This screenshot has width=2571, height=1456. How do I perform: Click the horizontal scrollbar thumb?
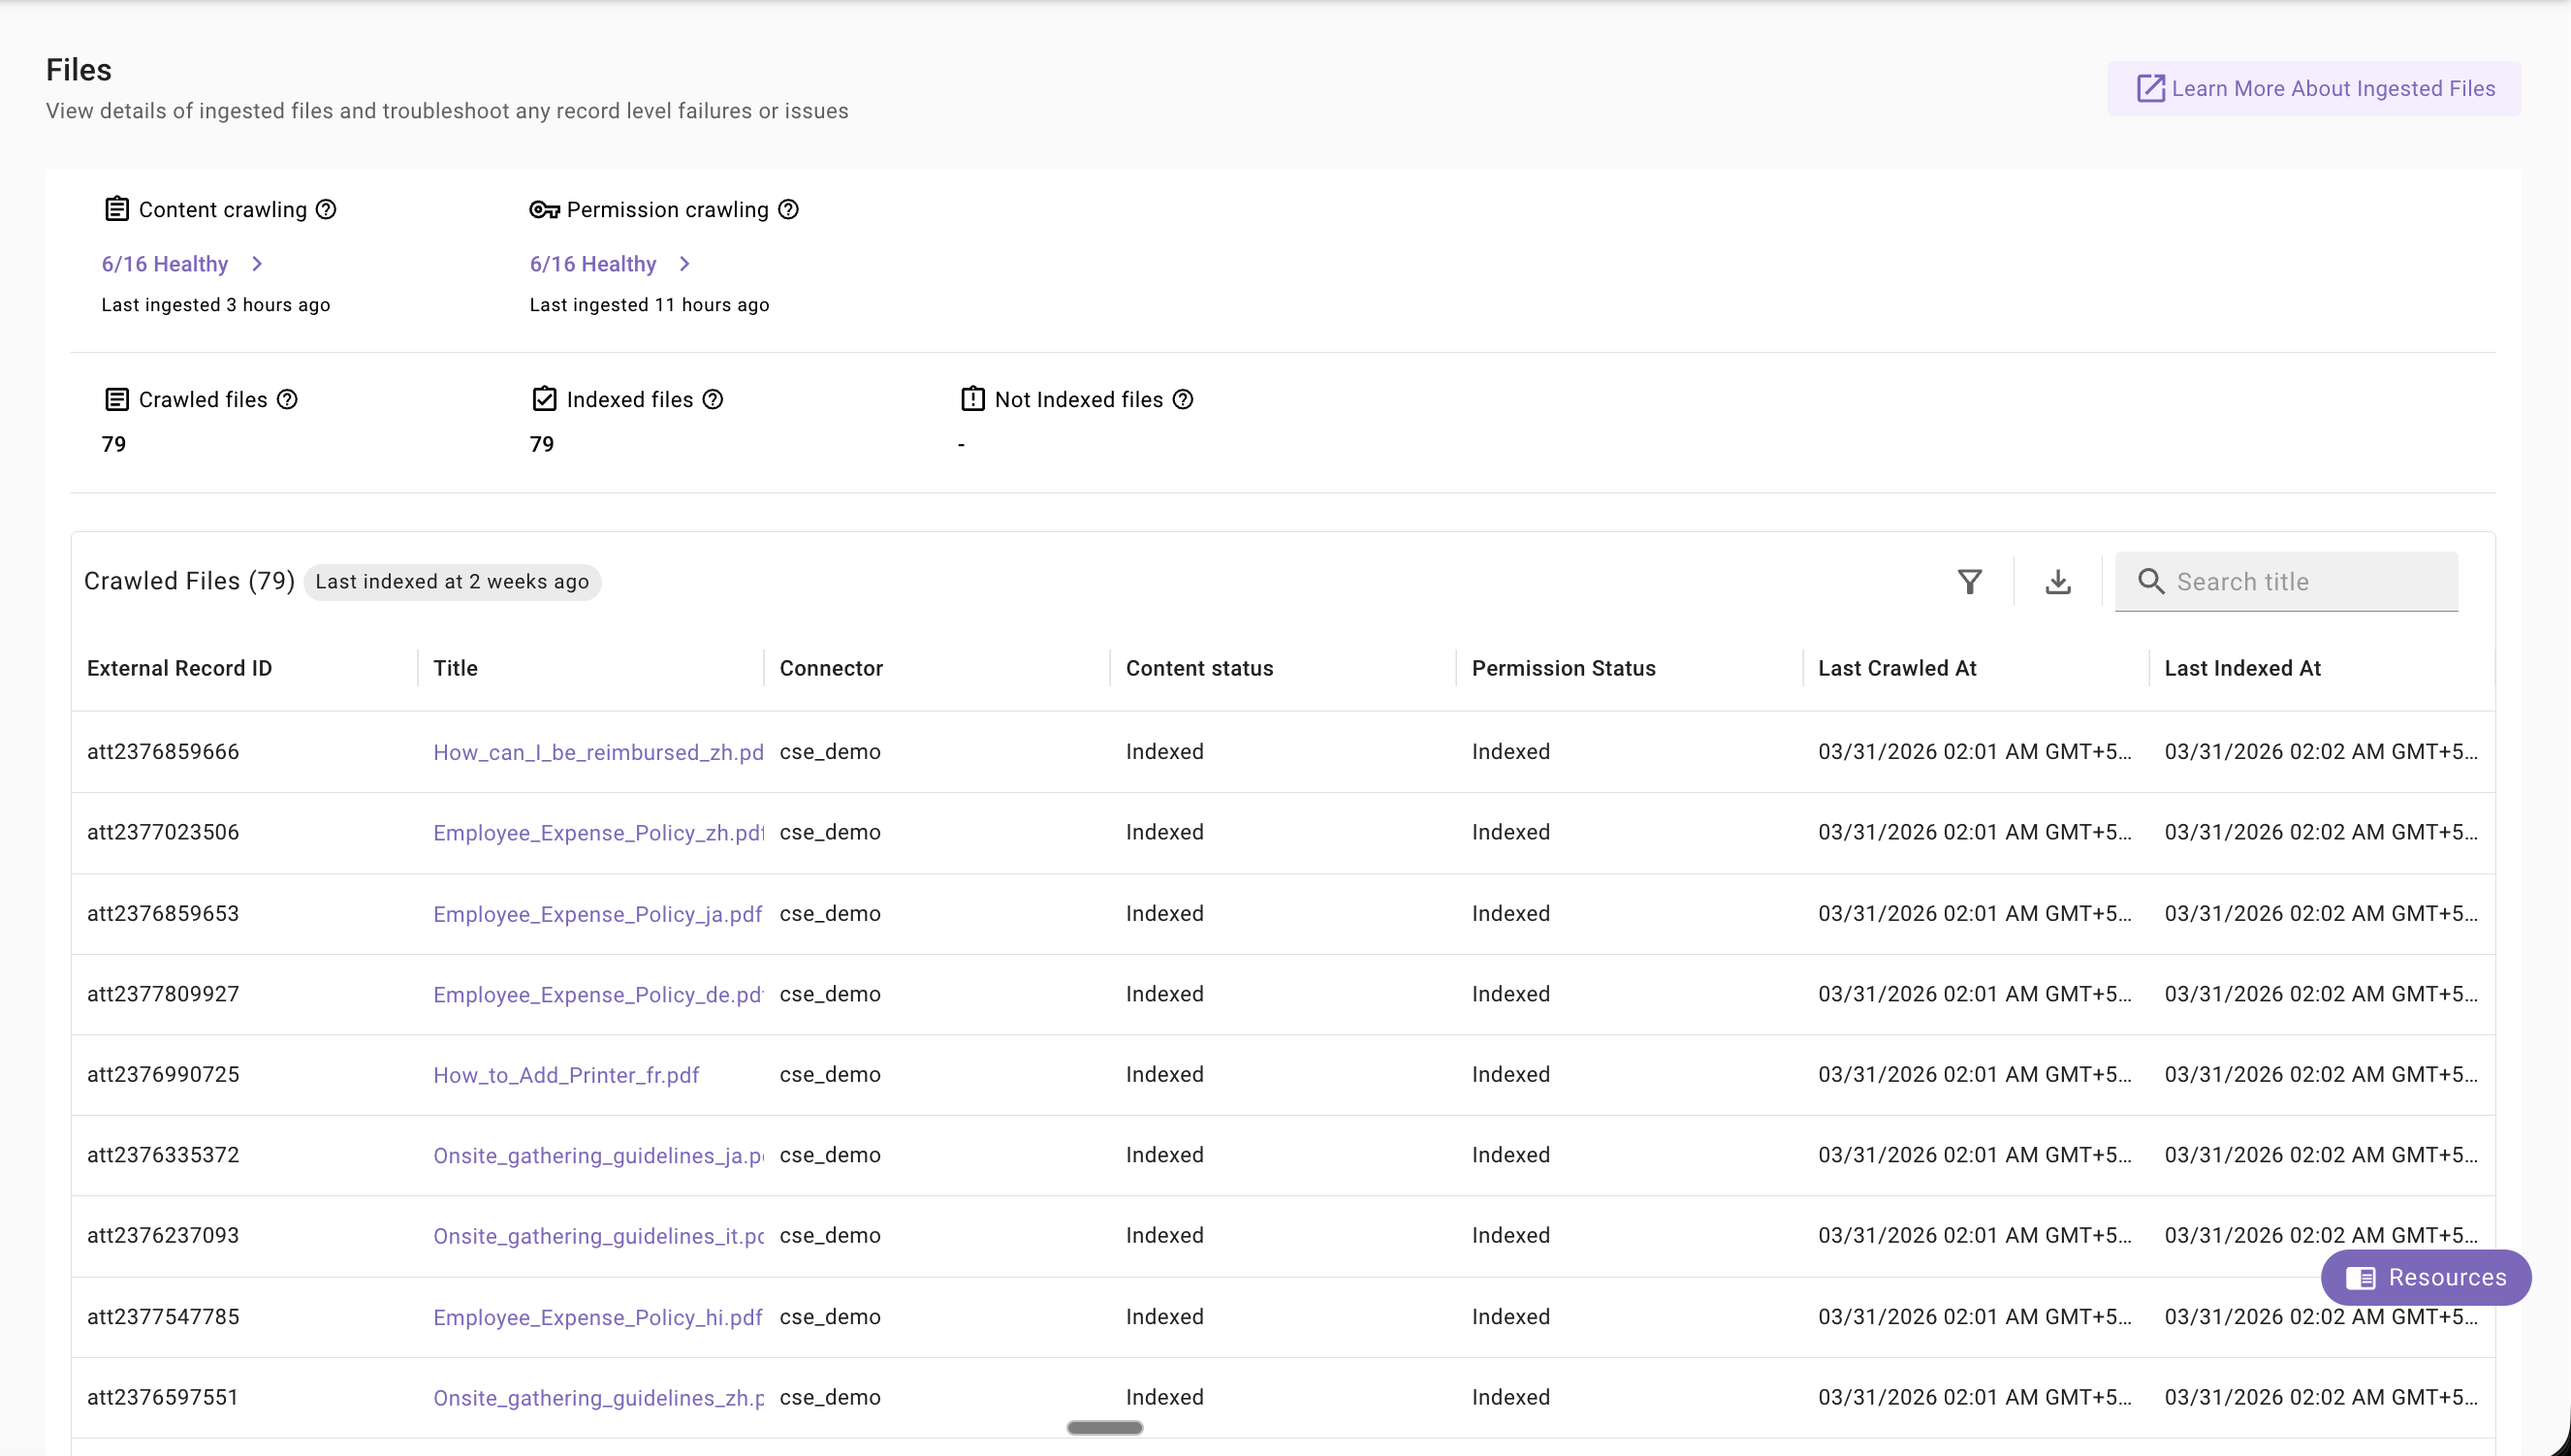click(x=1104, y=1427)
